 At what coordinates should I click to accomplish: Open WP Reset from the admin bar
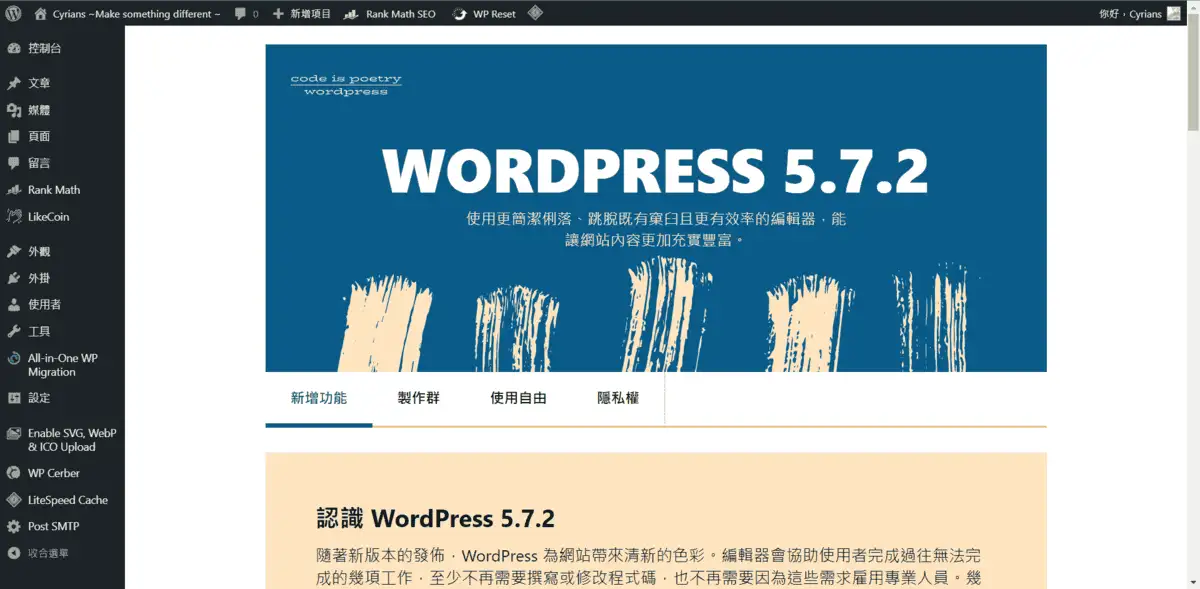[485, 14]
